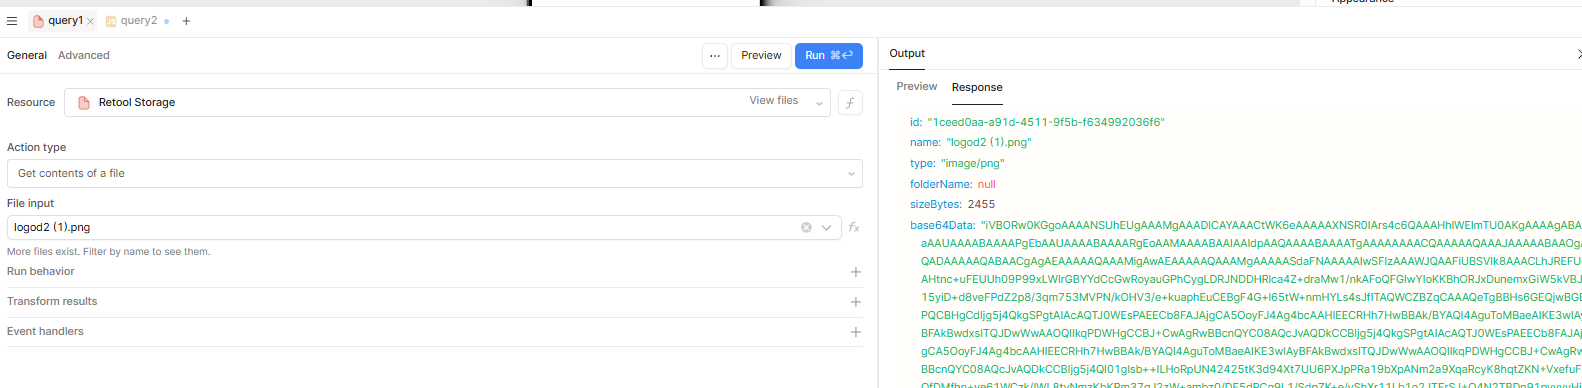The width and height of the screenshot is (1582, 388).
Task: Open the hamburger menu icon
Action: (x=12, y=21)
